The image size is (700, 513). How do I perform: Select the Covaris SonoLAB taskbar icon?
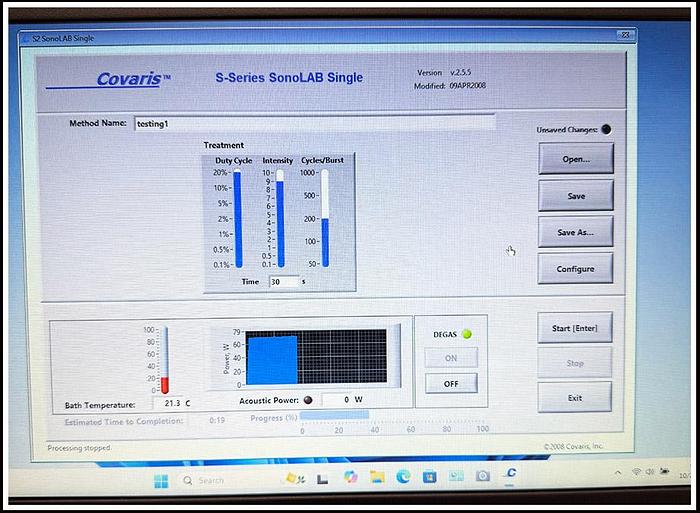click(511, 474)
